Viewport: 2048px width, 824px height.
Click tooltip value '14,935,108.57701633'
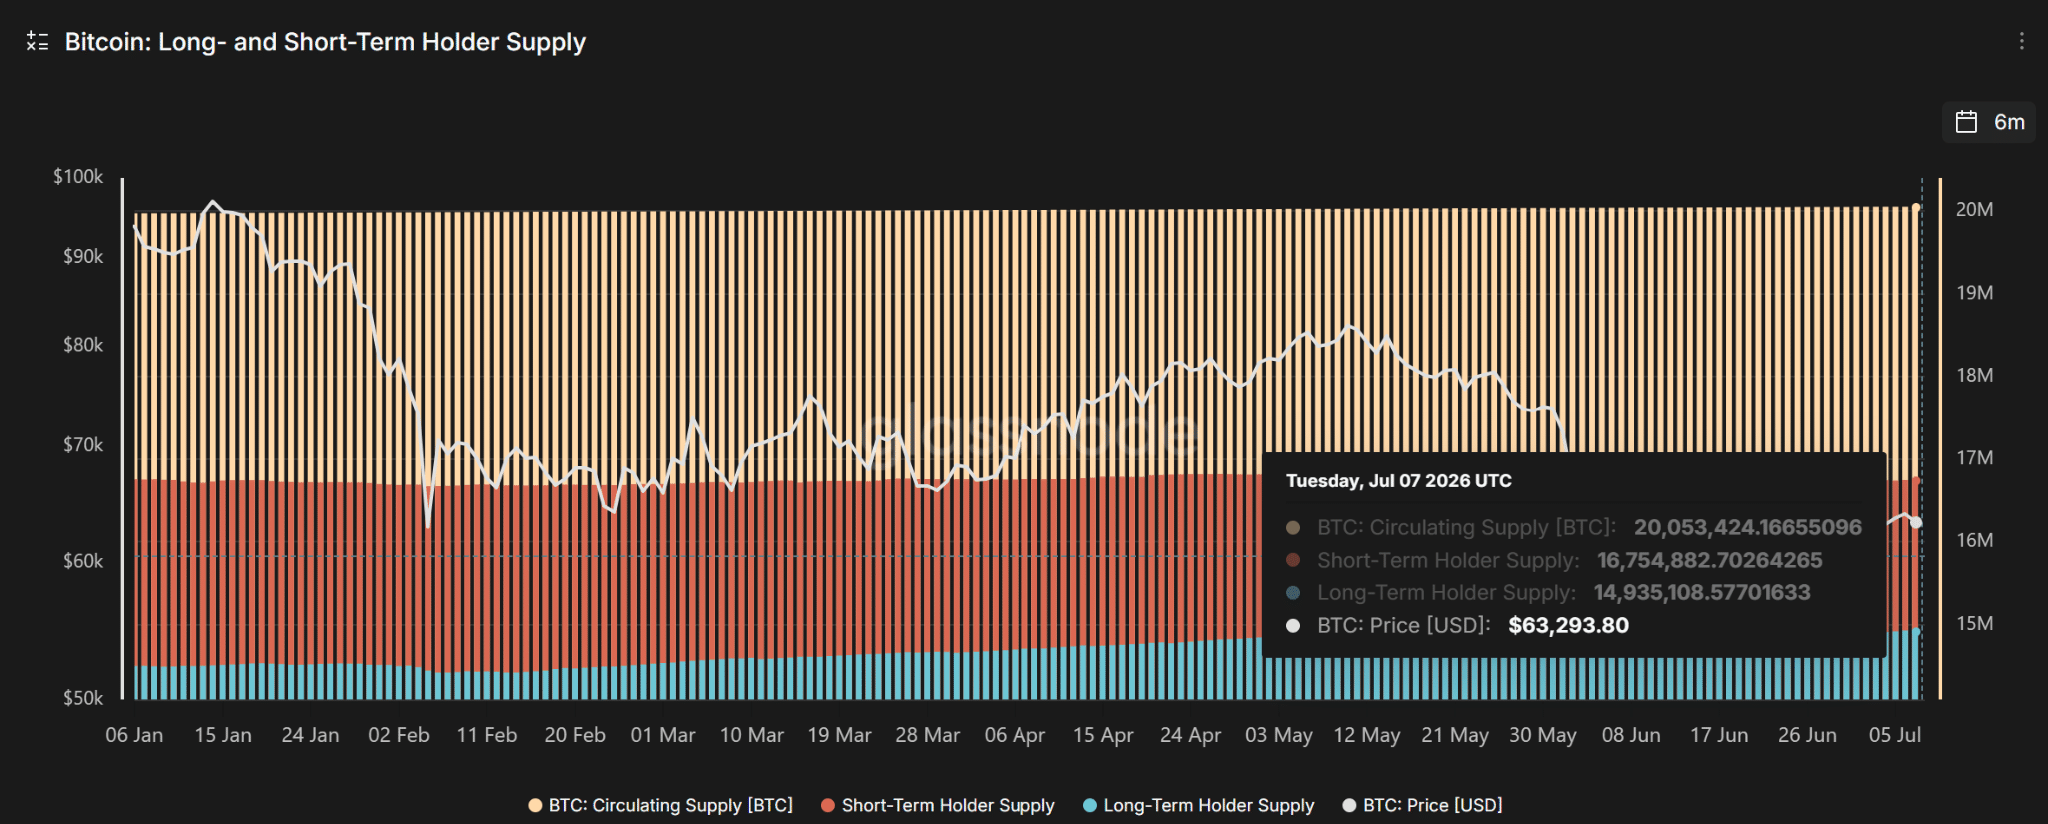(1702, 593)
